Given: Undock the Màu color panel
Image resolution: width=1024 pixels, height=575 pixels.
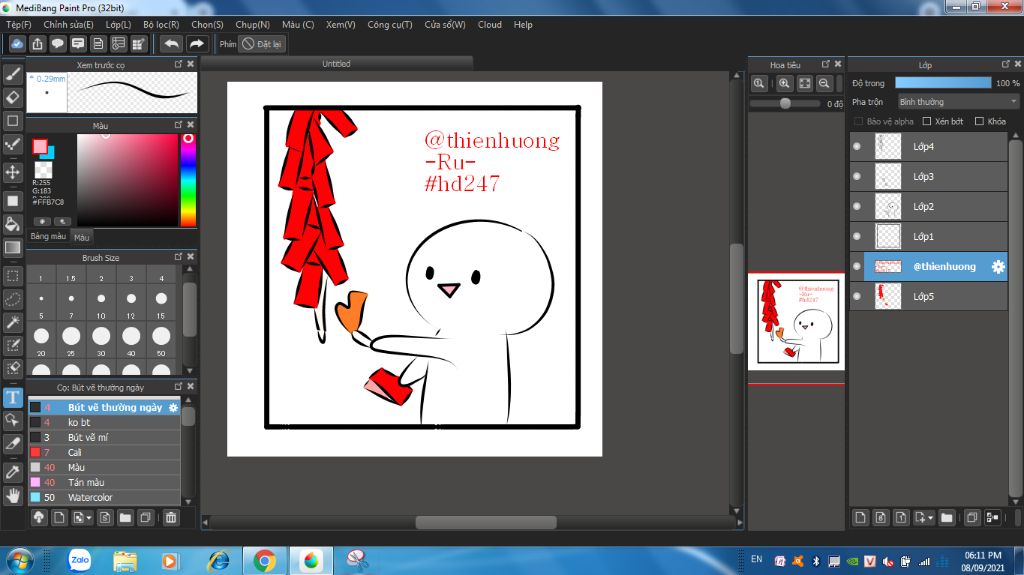Looking at the screenshot, I should [x=178, y=124].
